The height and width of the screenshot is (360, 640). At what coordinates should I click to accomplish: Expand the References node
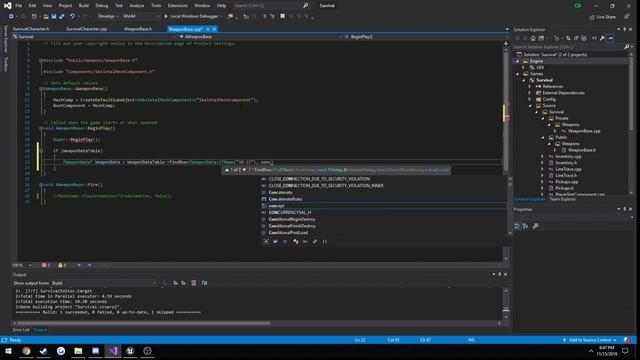[x=530, y=87]
